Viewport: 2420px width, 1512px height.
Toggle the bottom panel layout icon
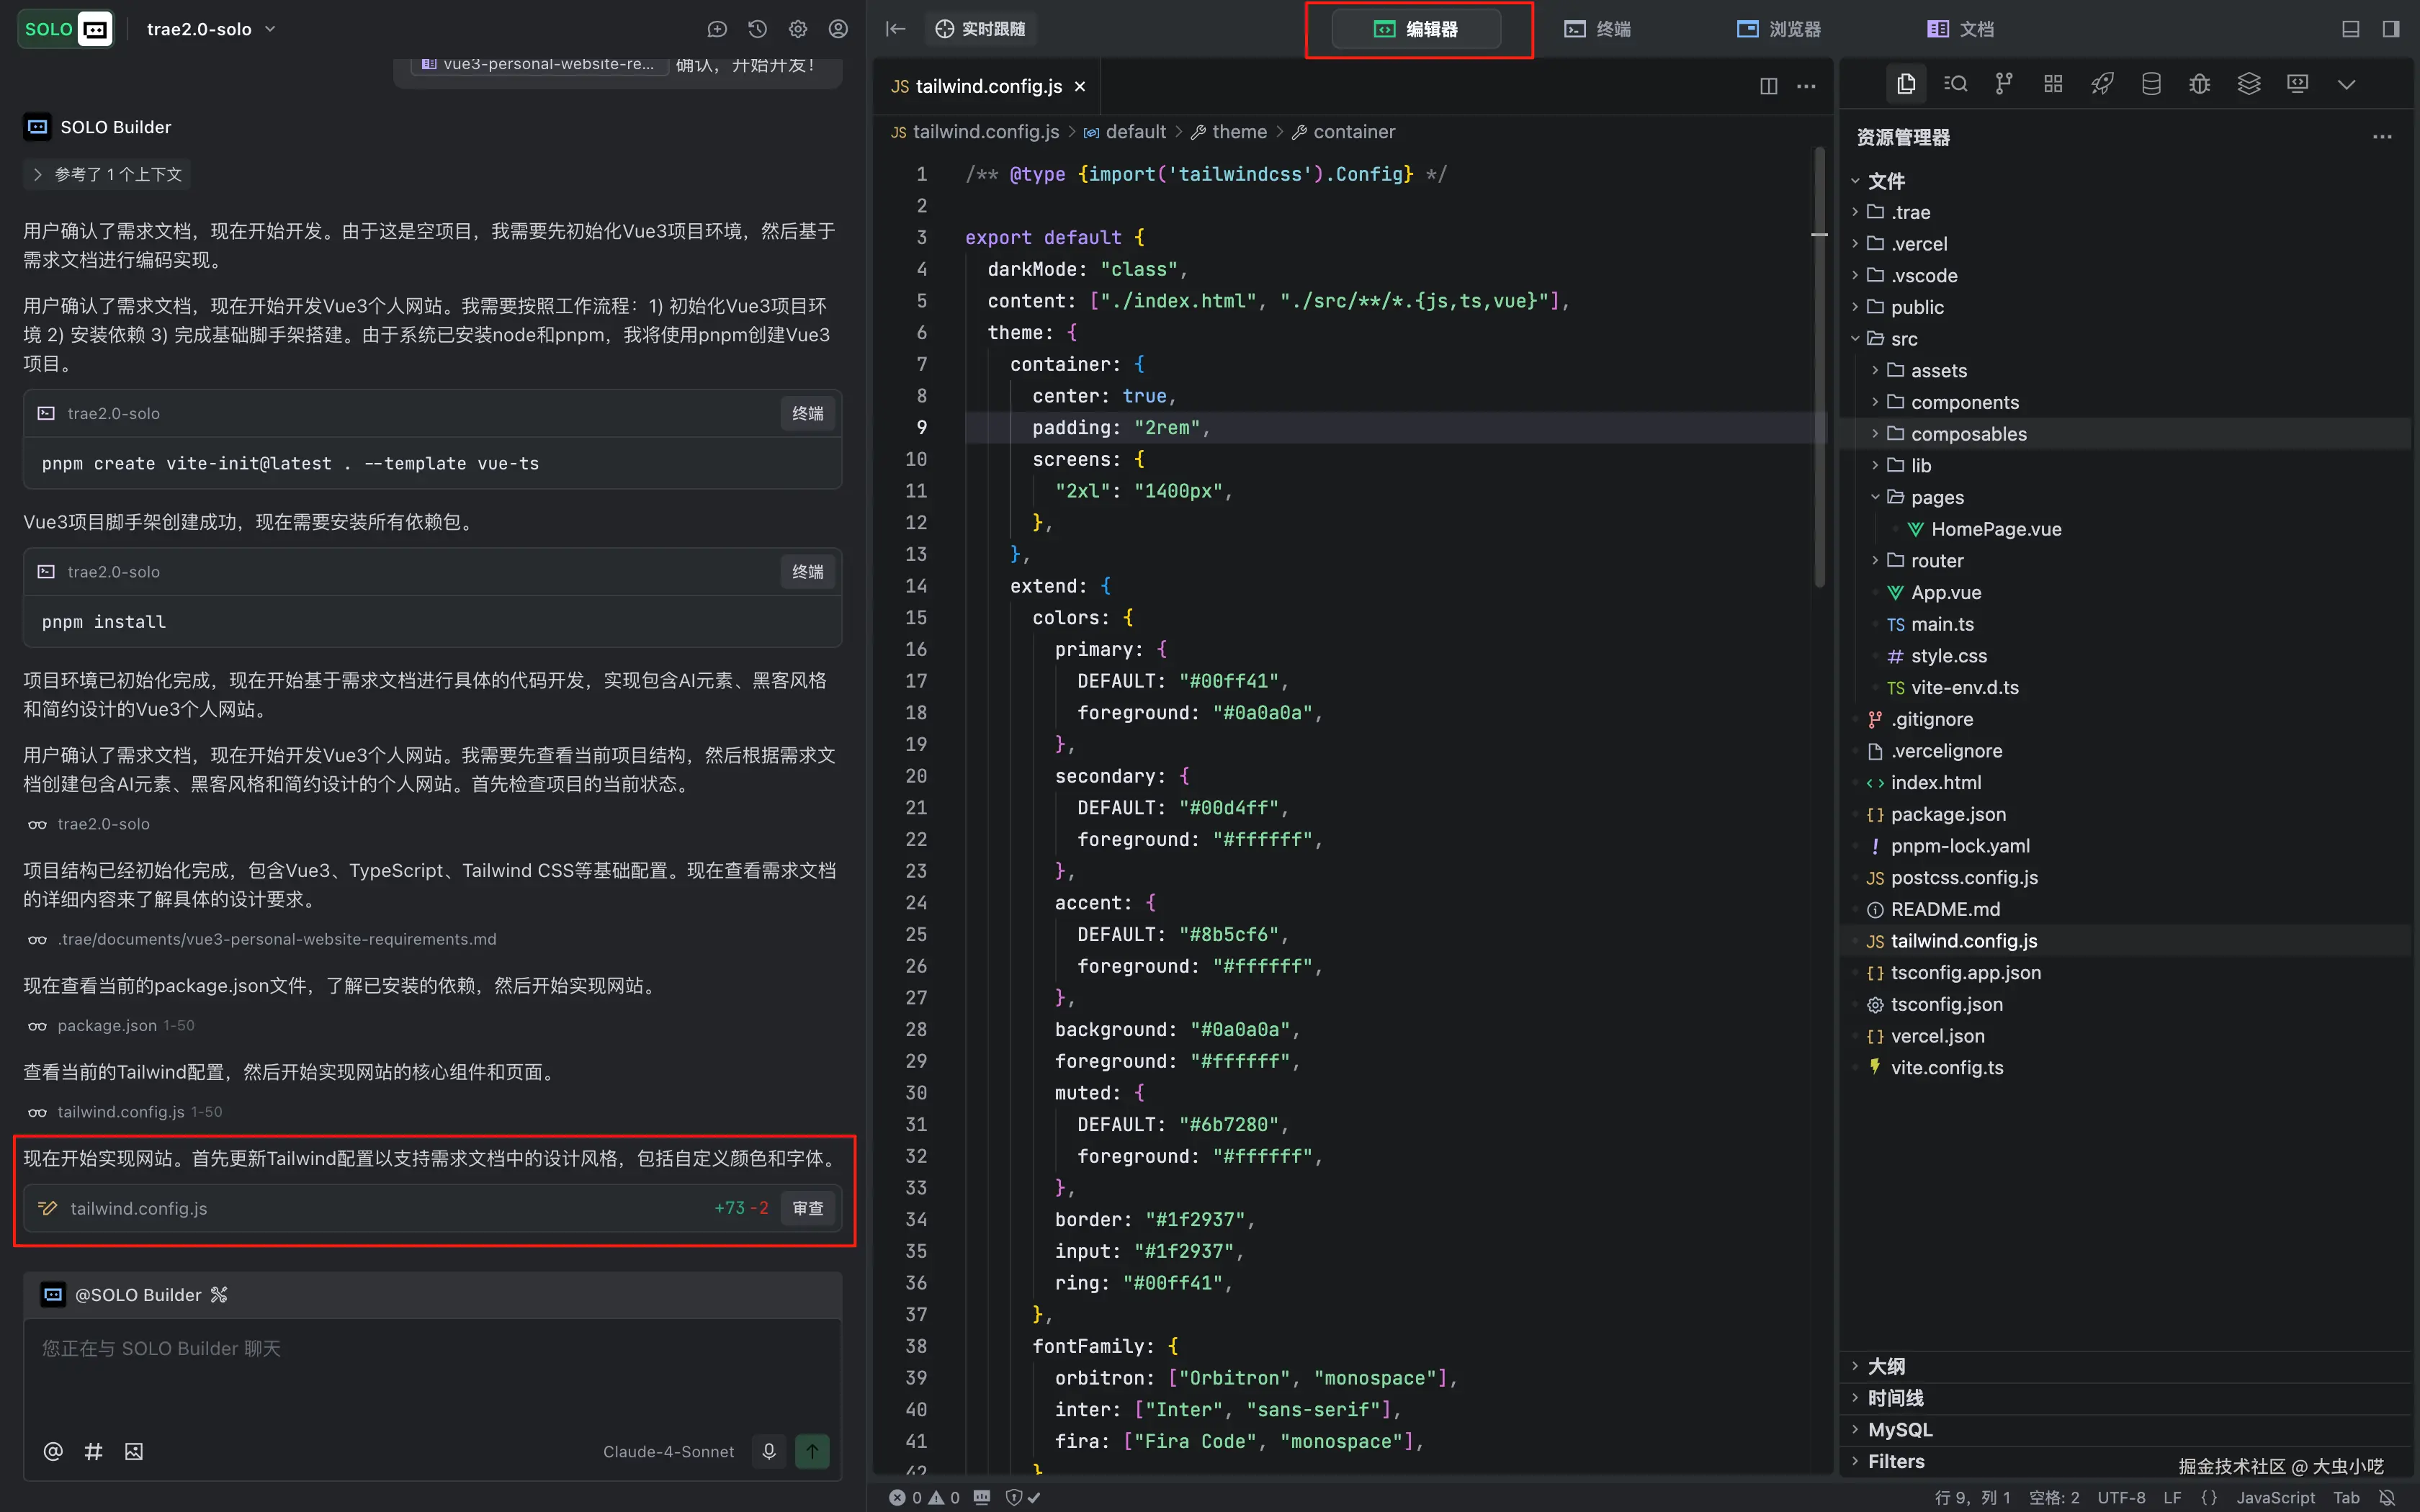tap(2351, 29)
